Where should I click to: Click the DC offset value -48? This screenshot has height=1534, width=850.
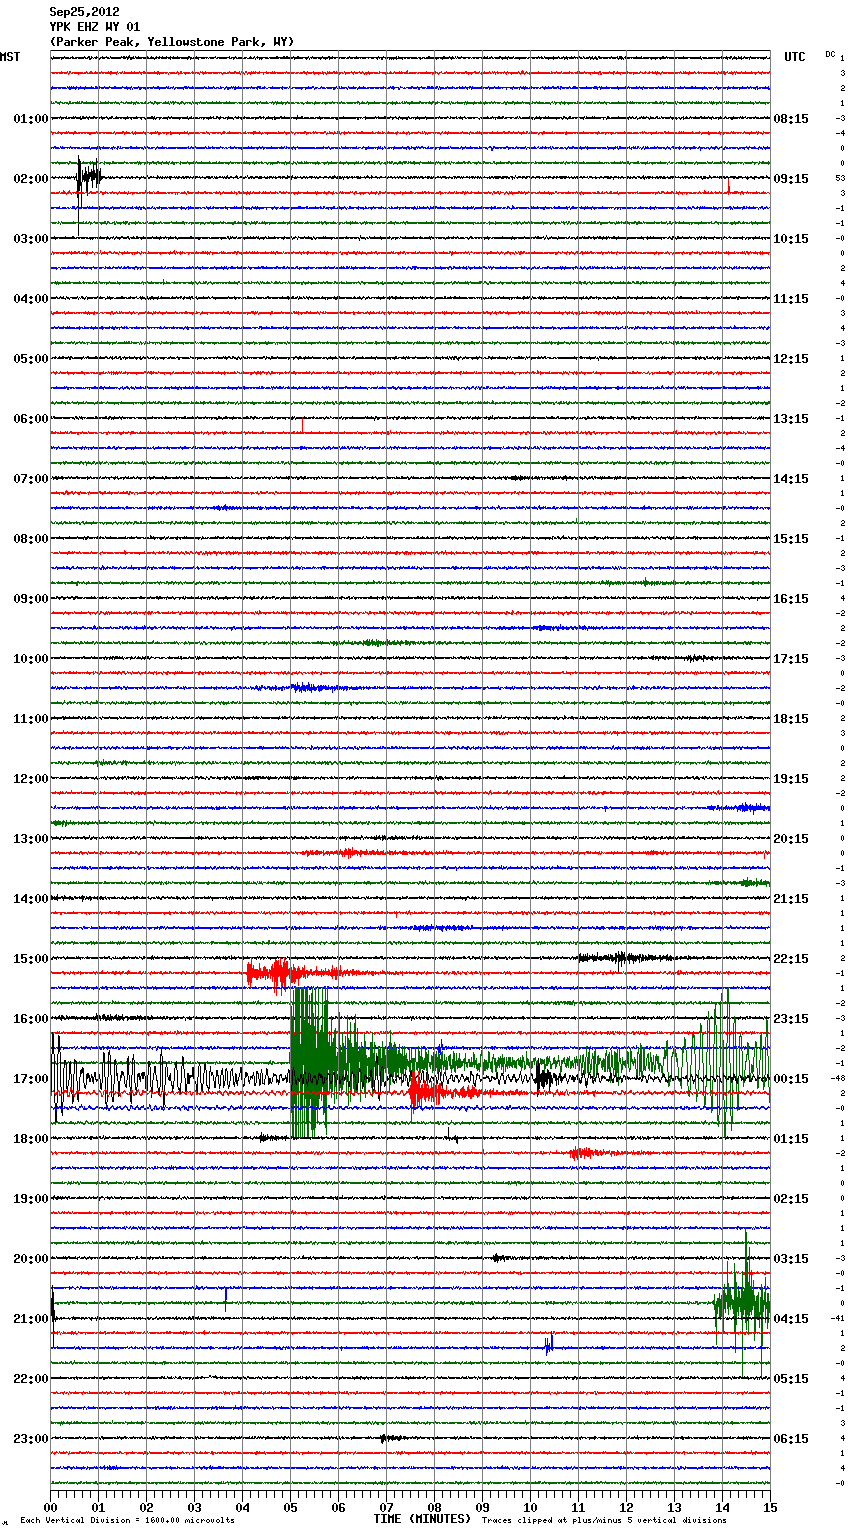point(838,1078)
